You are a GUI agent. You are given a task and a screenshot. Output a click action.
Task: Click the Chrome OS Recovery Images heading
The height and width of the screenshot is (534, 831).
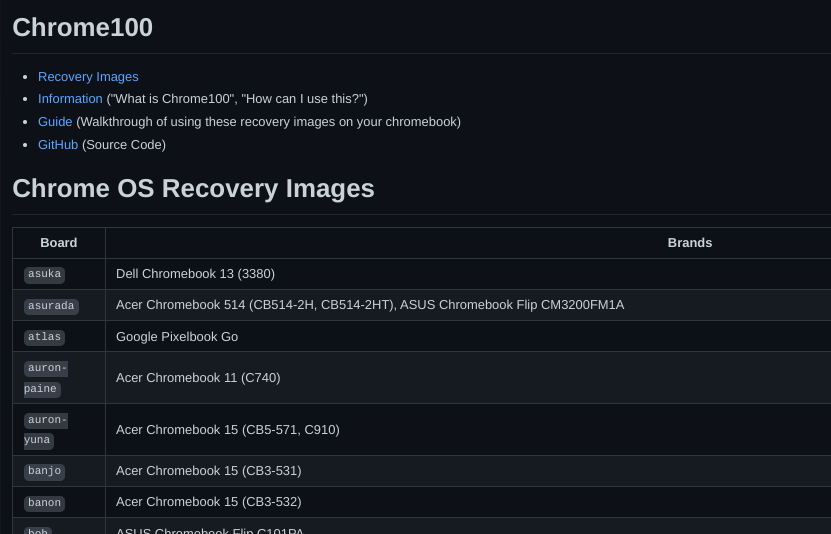tap(193, 189)
